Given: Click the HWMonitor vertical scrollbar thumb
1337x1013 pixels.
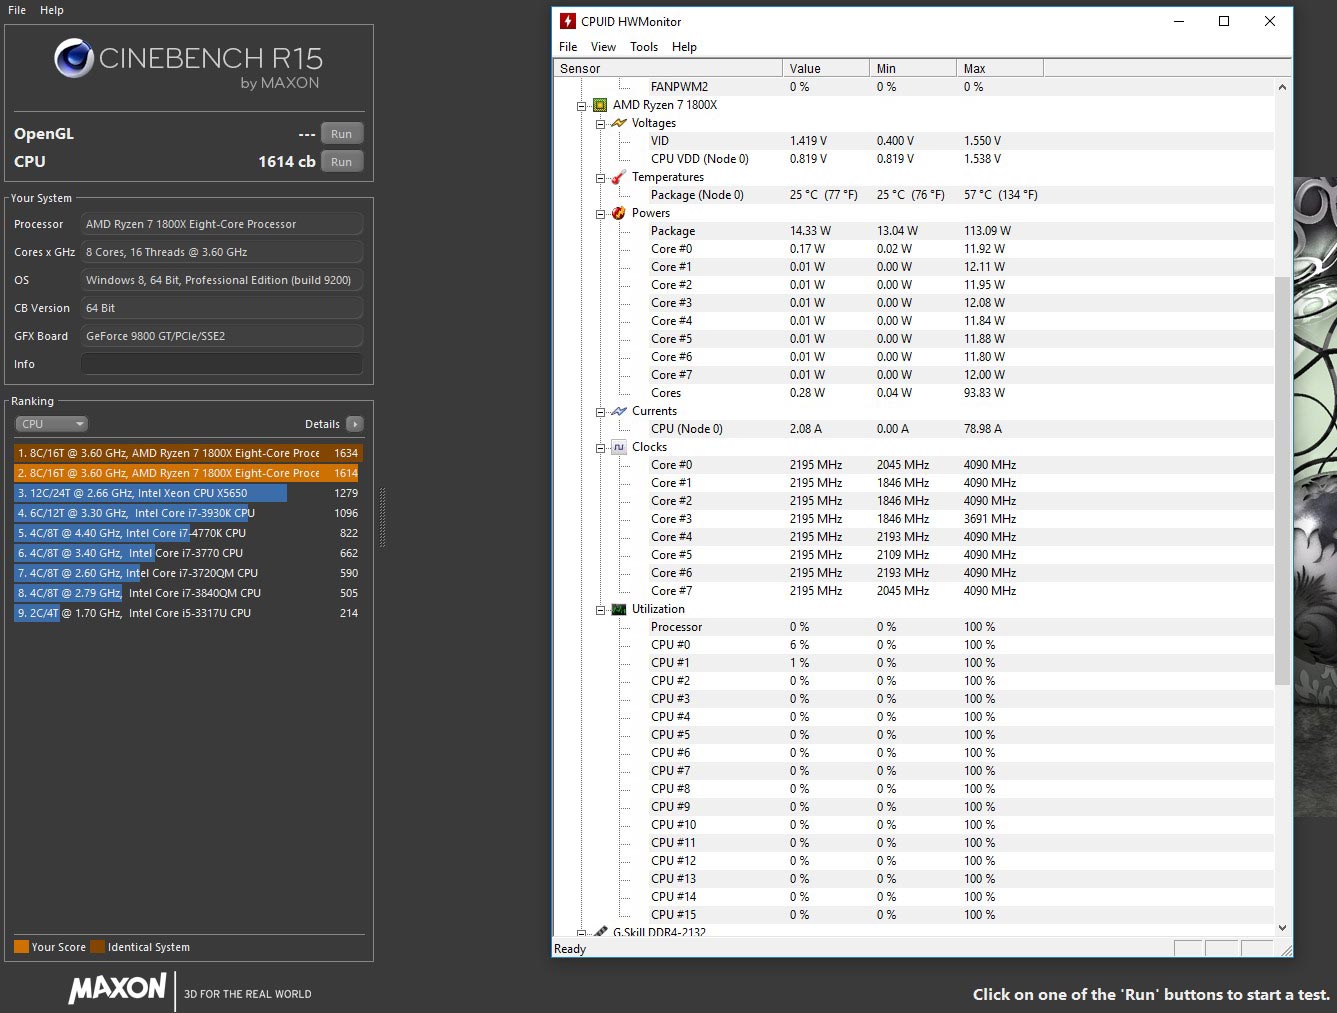Looking at the screenshot, I should 1283,481.
